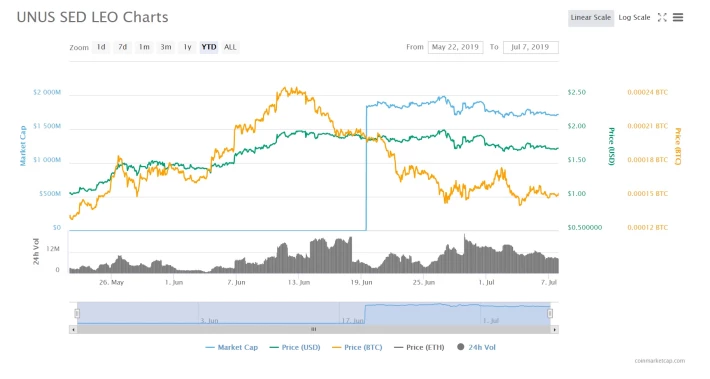Toggle 24h Vol series in legend
Image resolution: width=710 pixels, height=379 pixels.
click(x=476, y=347)
